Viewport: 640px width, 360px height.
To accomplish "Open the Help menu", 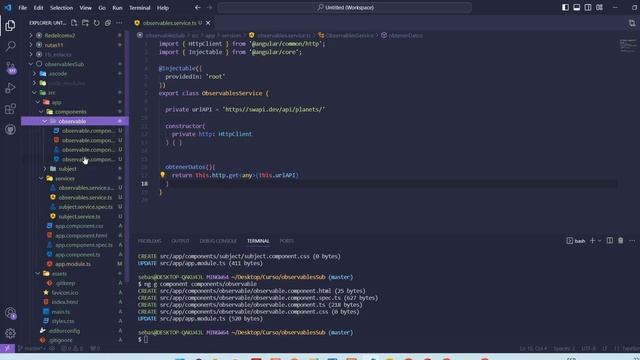I will pyautogui.click(x=163, y=8).
